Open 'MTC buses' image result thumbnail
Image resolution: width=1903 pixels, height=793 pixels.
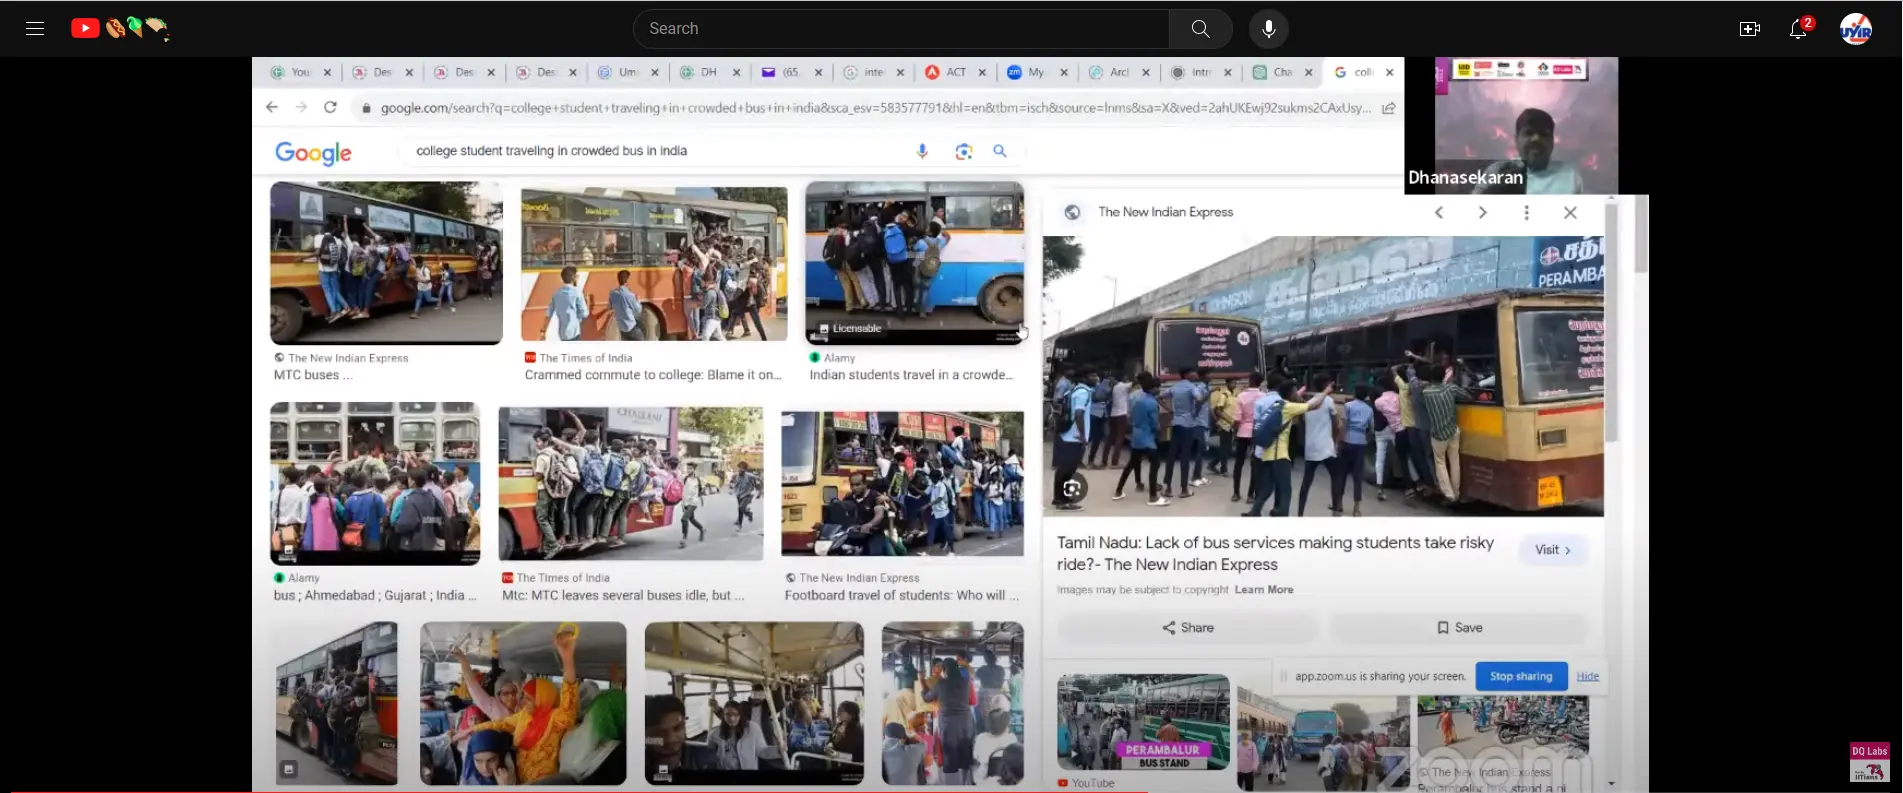pos(386,263)
